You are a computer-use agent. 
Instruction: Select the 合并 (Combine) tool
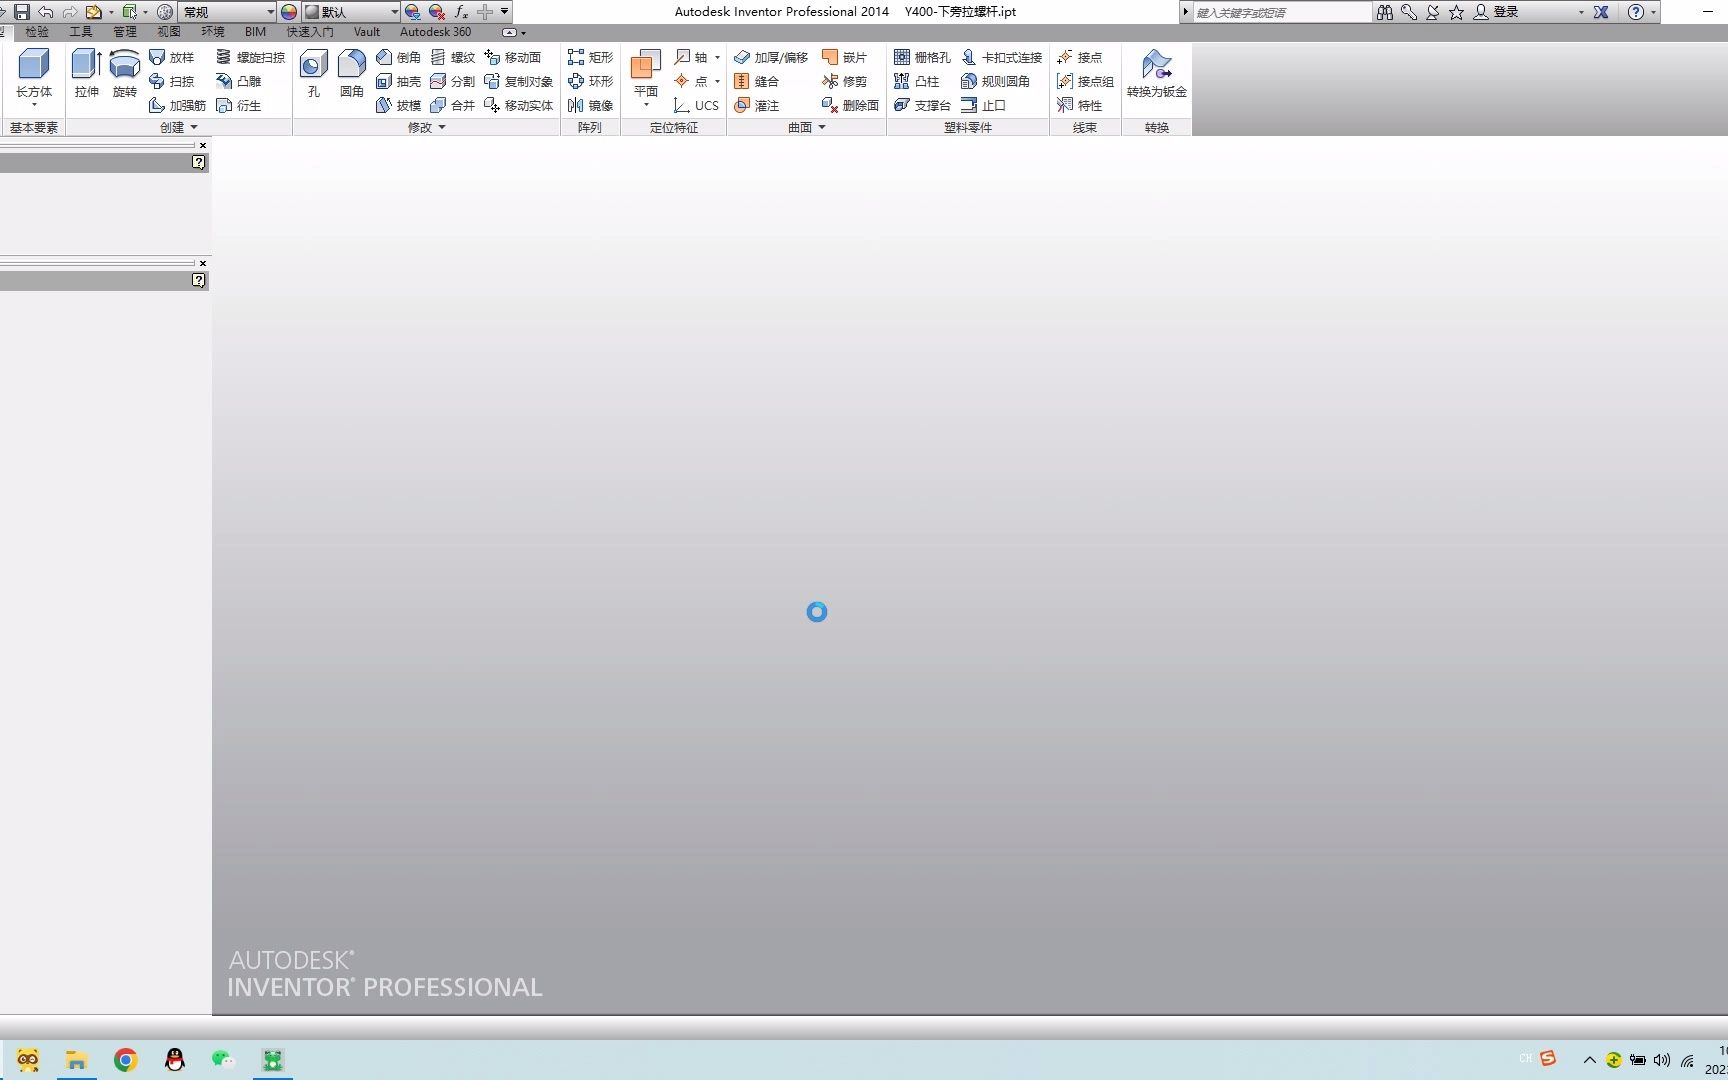point(452,105)
